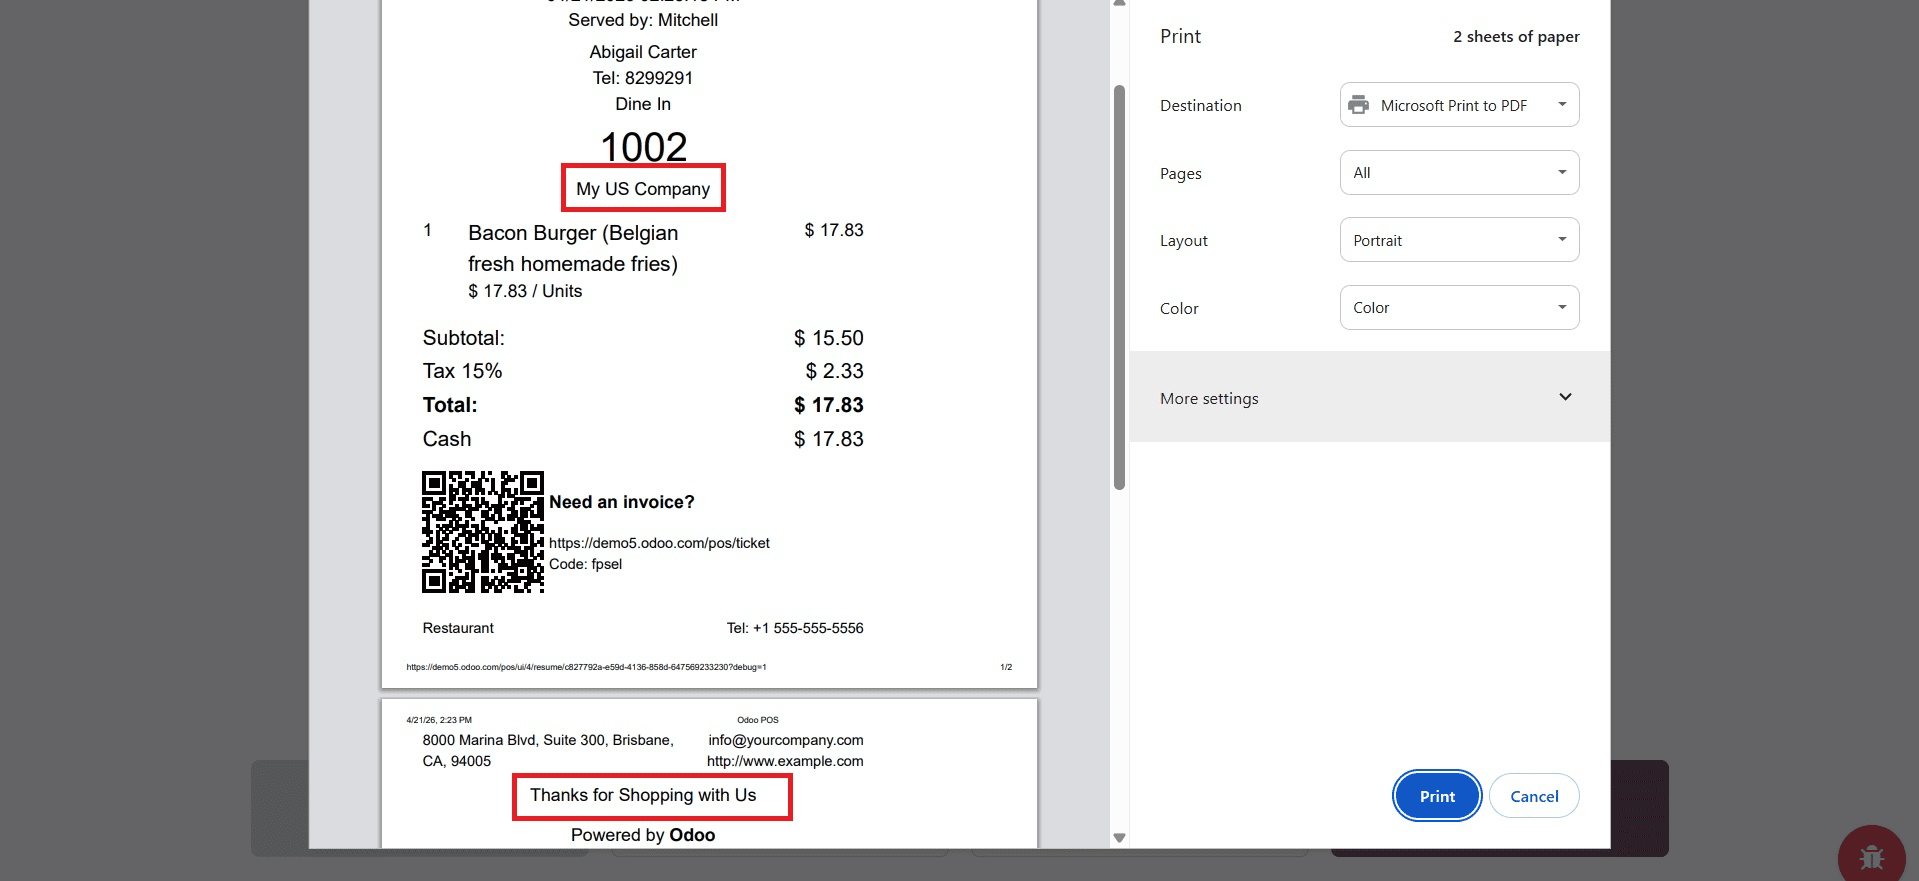This screenshot has height=881, width=1919.
Task: Click the 'Cash' payment label
Action: click(447, 439)
